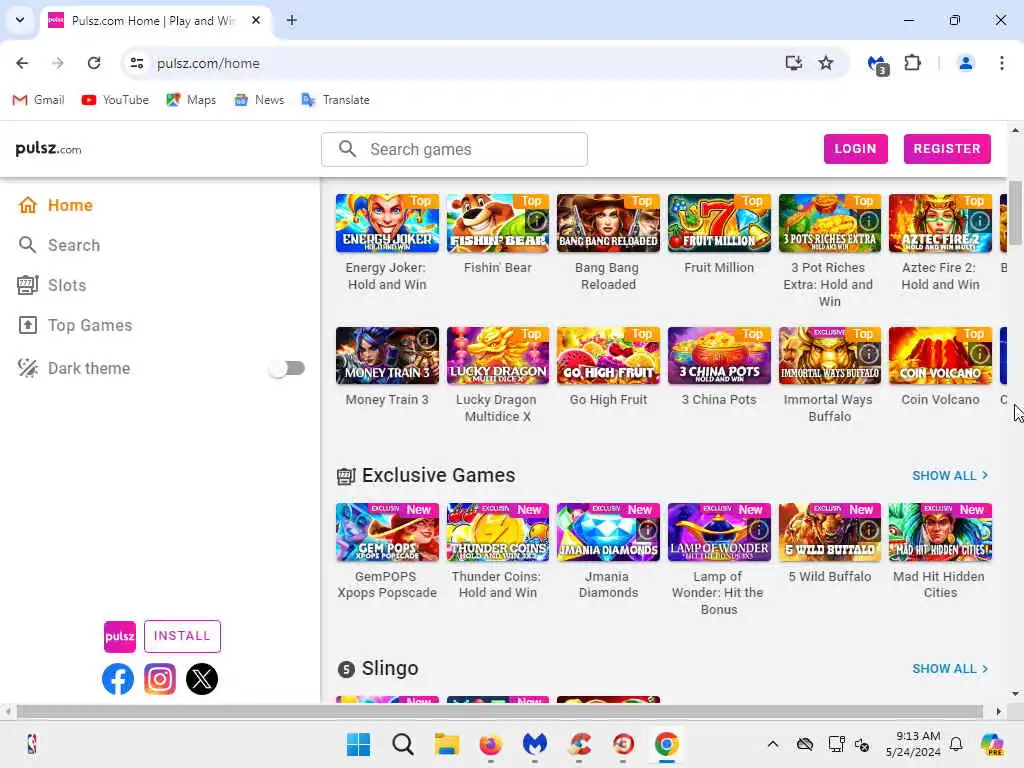The height and width of the screenshot is (768, 1024).
Task: Open the Instagram social icon
Action: point(160,679)
